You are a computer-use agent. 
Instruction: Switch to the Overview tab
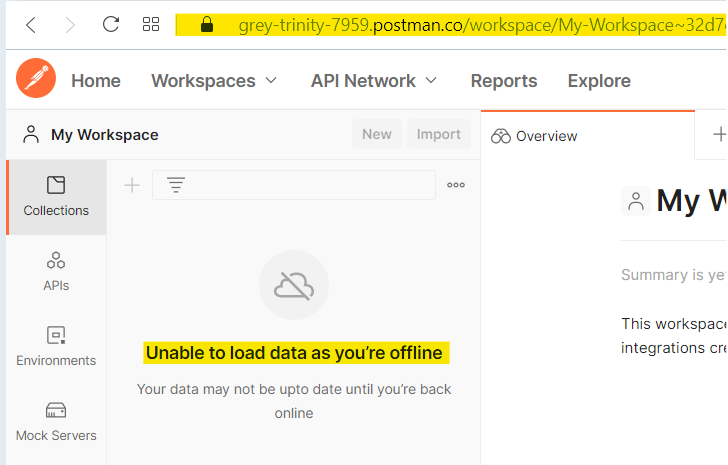point(587,136)
